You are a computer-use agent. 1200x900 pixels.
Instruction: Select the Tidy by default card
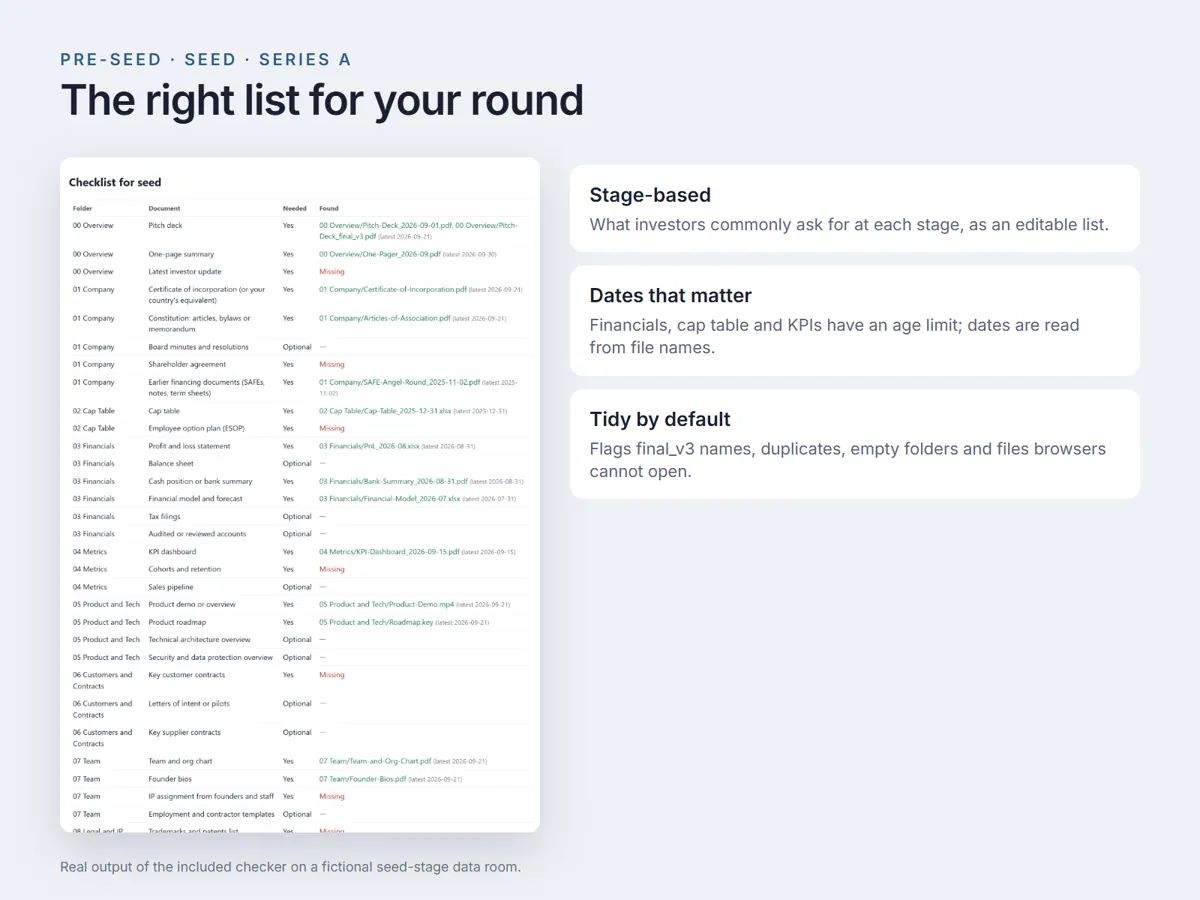[855, 444]
